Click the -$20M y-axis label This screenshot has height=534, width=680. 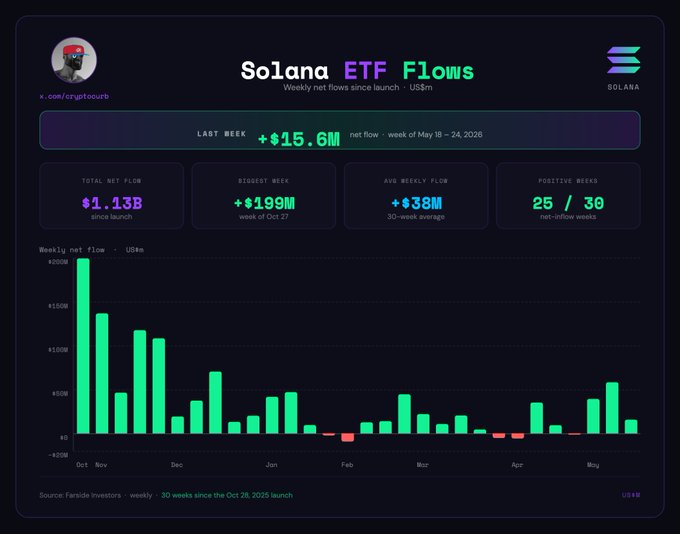pos(58,455)
